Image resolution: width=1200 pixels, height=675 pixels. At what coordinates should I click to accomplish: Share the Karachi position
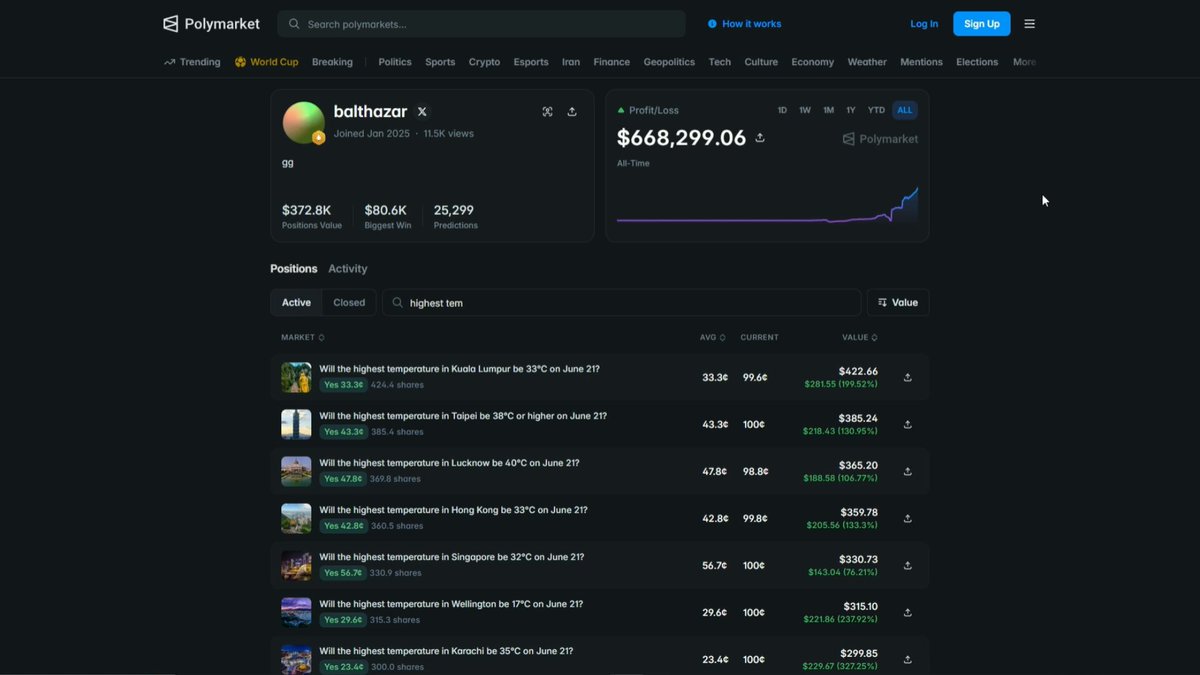point(908,660)
